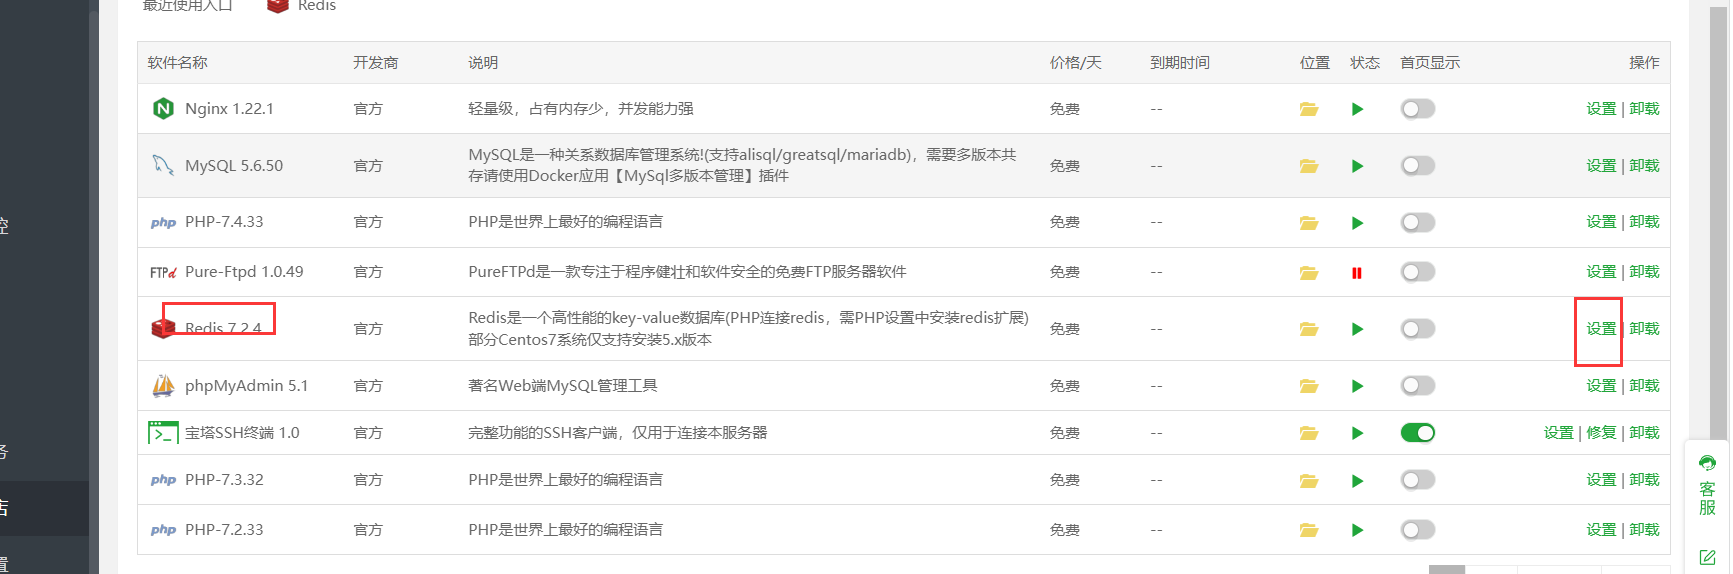Toggle homepage display for MySQL 5.6.50
Image resolution: width=1733 pixels, height=574 pixels.
1418,166
